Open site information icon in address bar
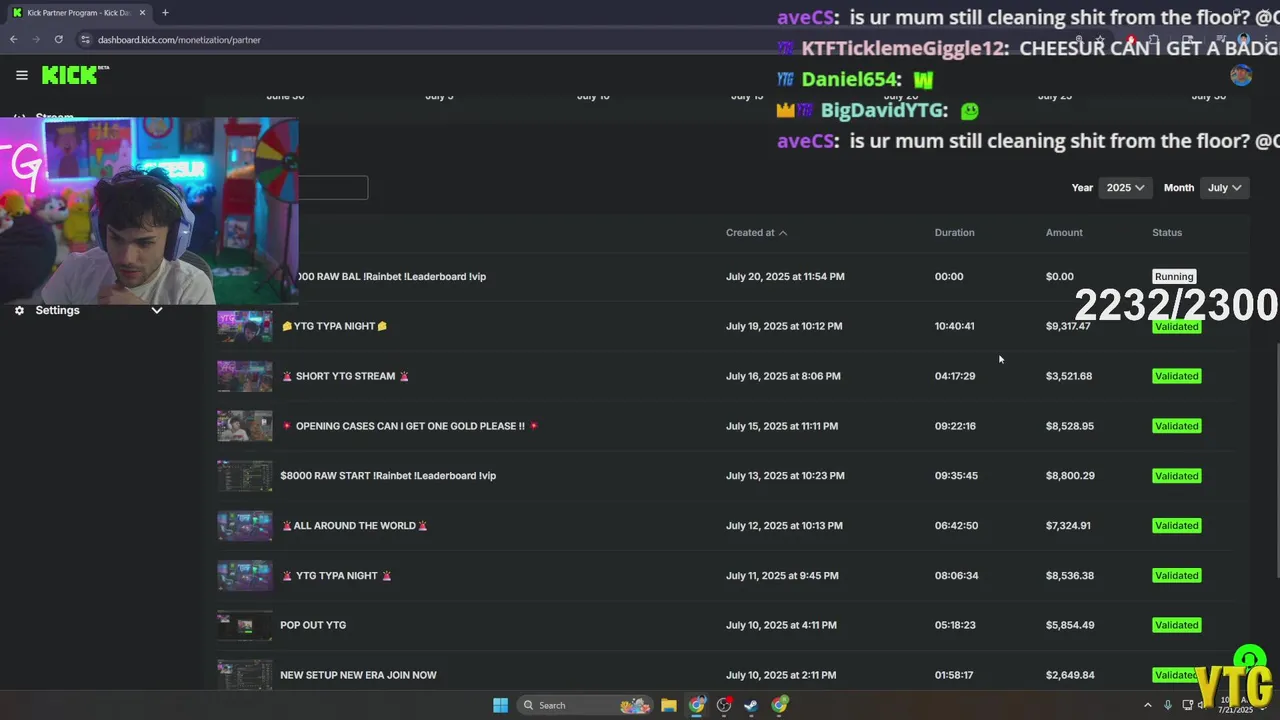 click(x=86, y=40)
